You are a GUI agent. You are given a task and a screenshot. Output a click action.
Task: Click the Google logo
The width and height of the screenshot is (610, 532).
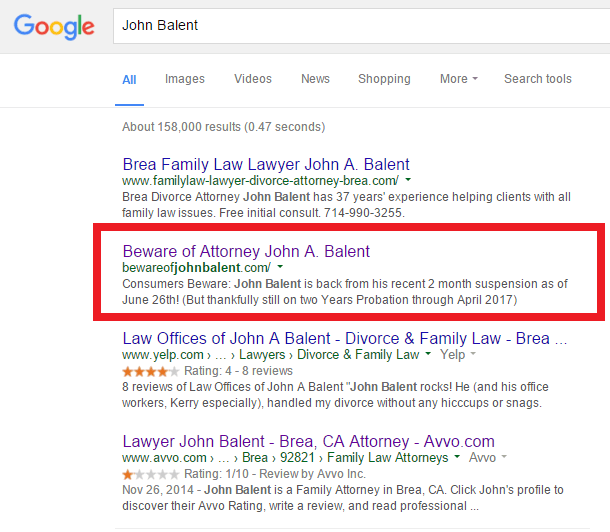click(x=54, y=26)
